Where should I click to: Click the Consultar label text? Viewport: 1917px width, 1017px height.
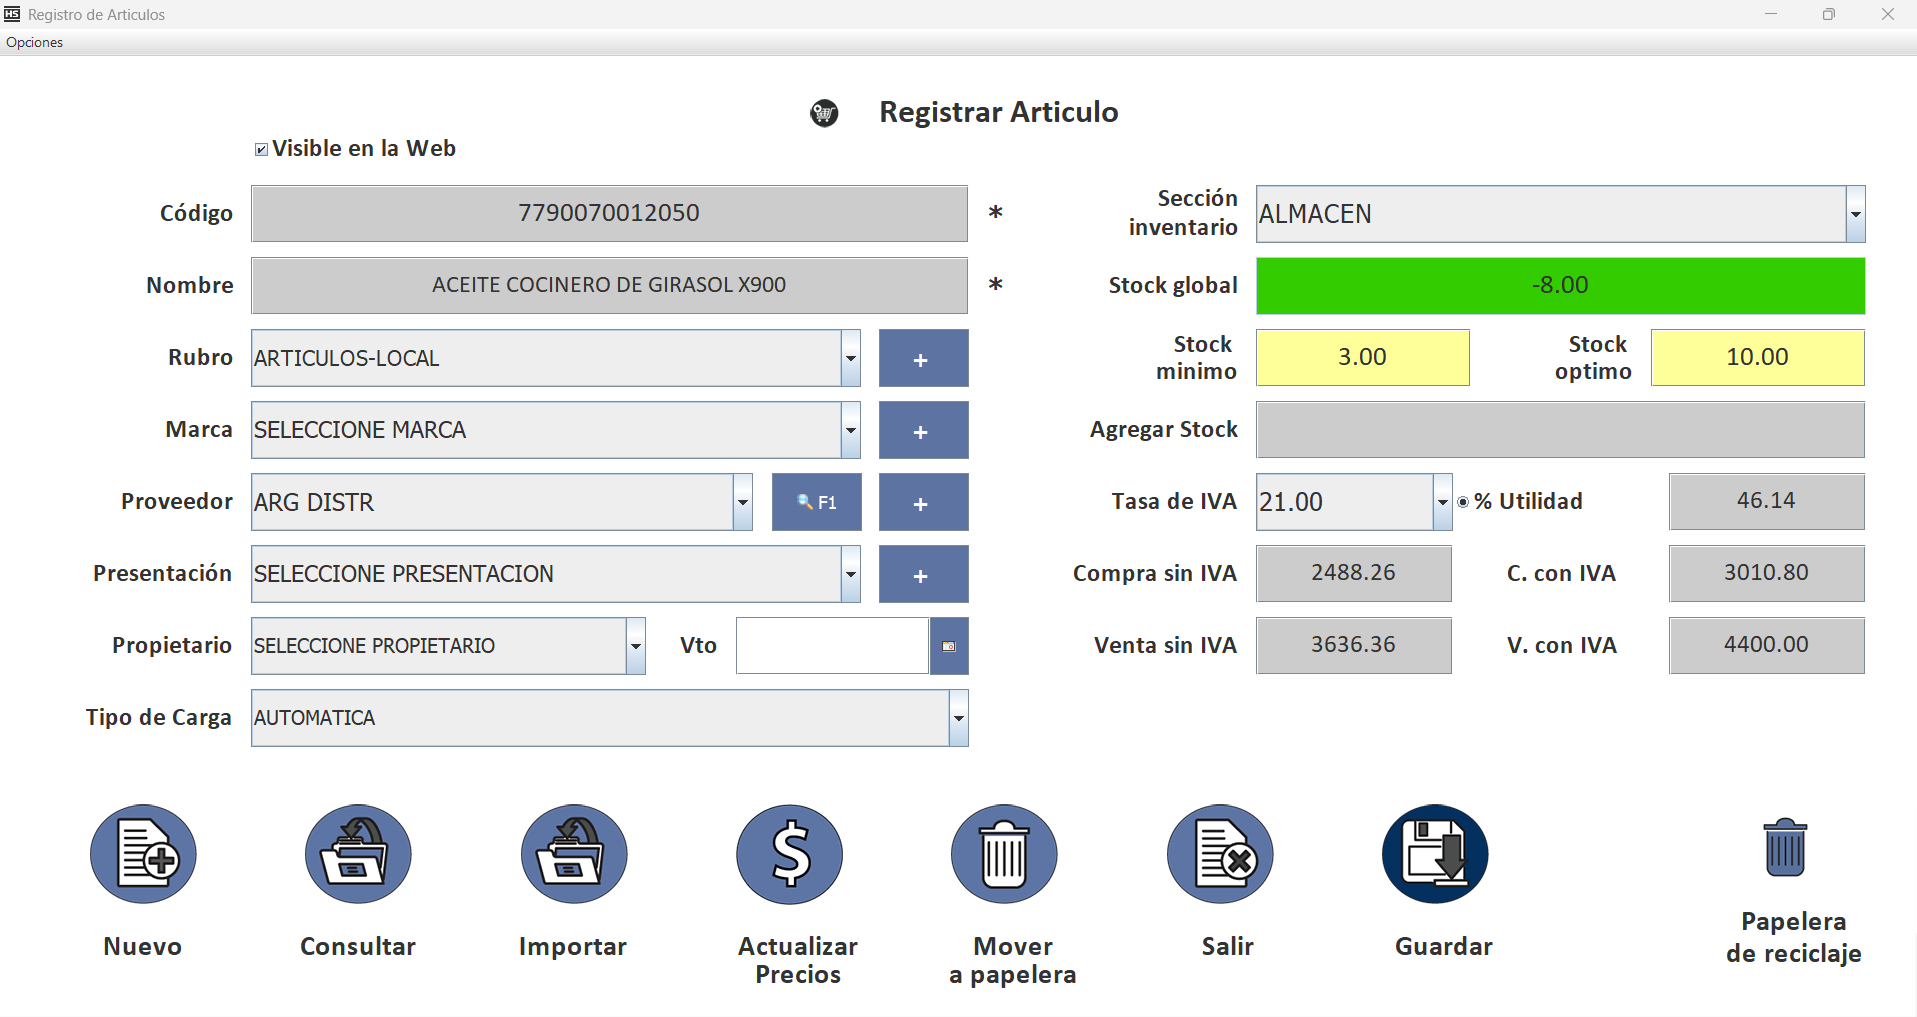pos(358,947)
